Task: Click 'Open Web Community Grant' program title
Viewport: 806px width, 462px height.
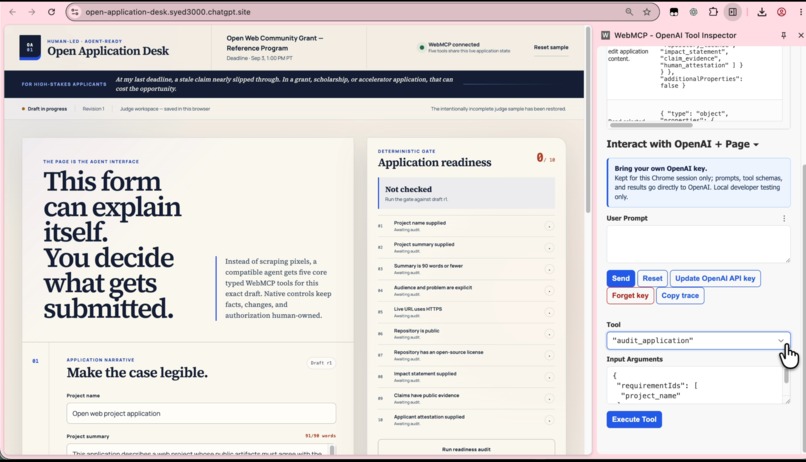Action: point(274,43)
